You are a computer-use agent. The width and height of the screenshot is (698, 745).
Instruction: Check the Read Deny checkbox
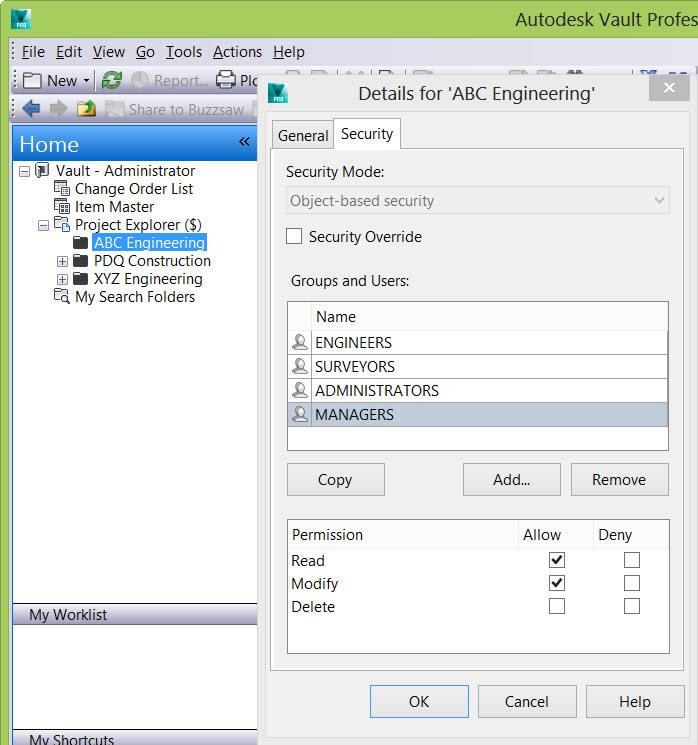(x=632, y=560)
